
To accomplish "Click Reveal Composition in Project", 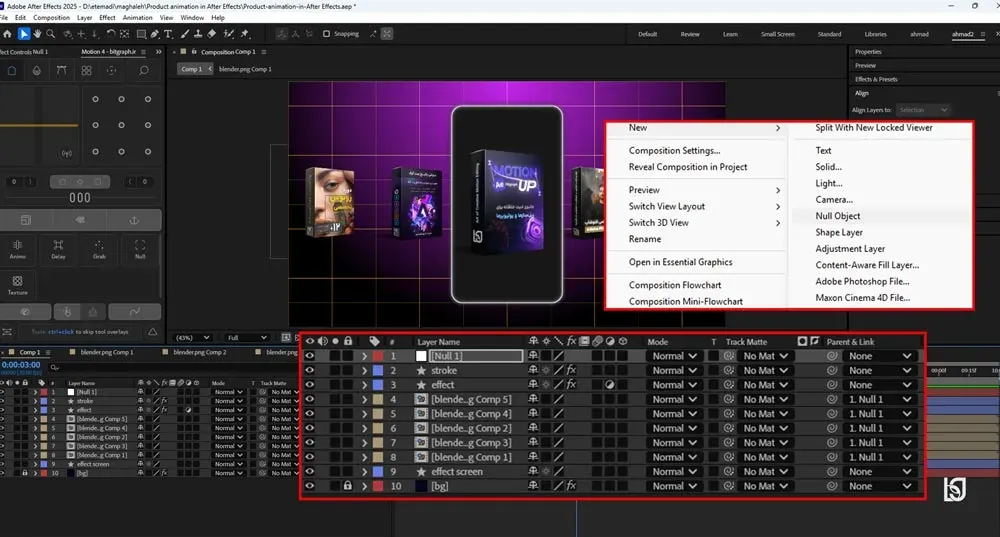I will click(x=688, y=167).
